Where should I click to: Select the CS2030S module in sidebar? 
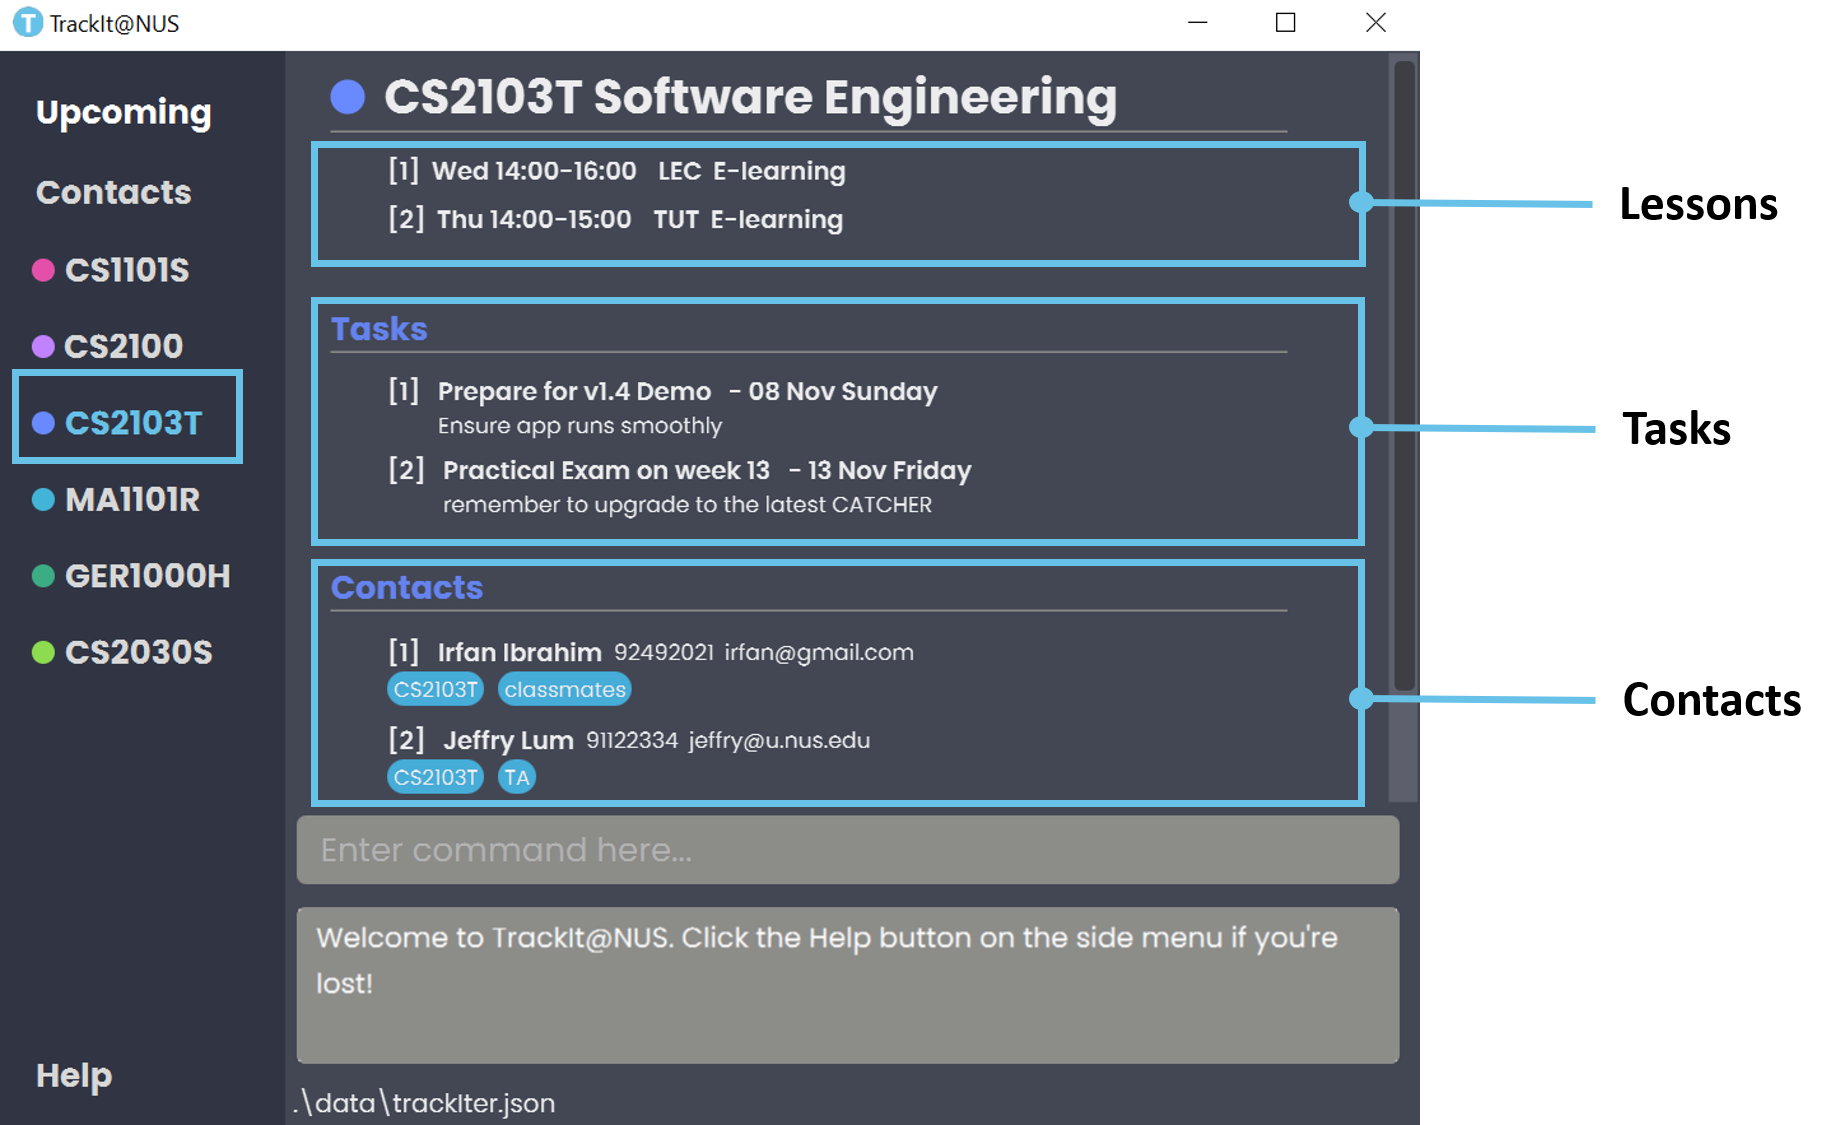(138, 652)
